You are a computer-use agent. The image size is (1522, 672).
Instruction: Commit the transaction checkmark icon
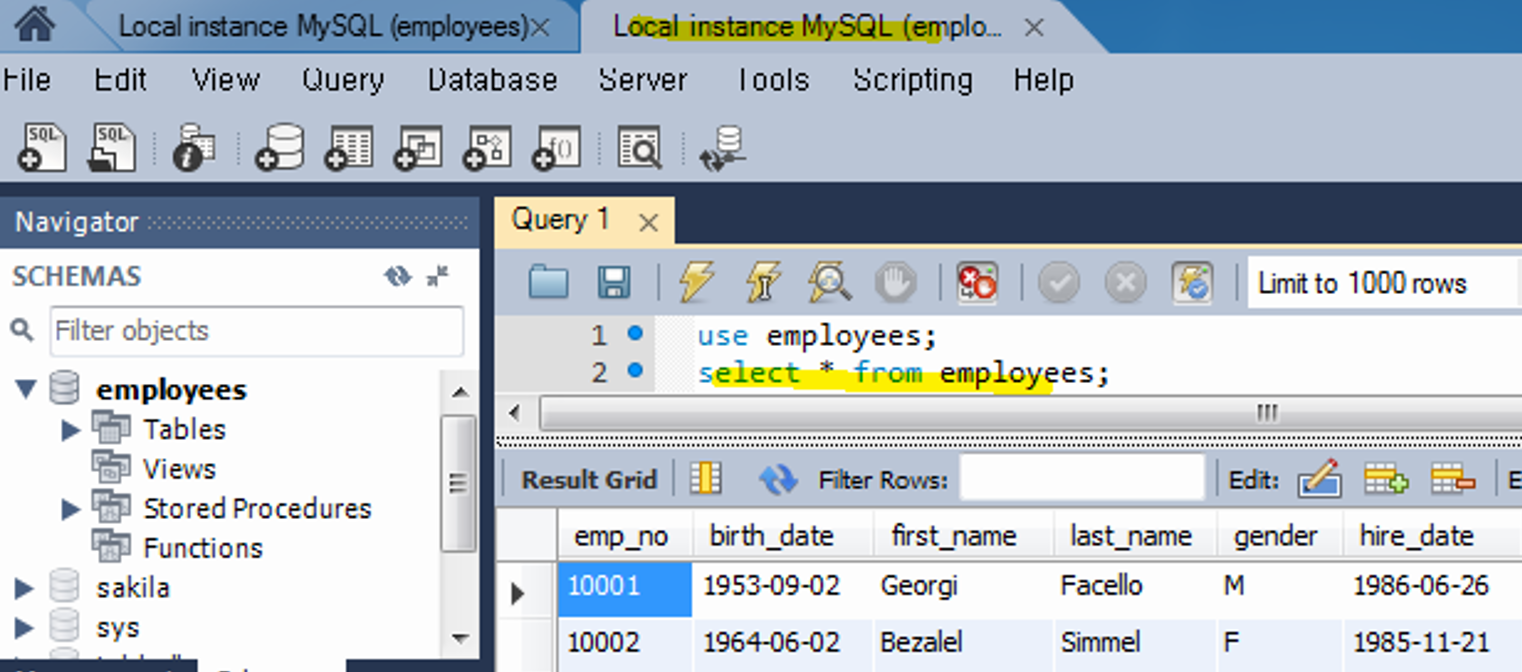(1058, 283)
